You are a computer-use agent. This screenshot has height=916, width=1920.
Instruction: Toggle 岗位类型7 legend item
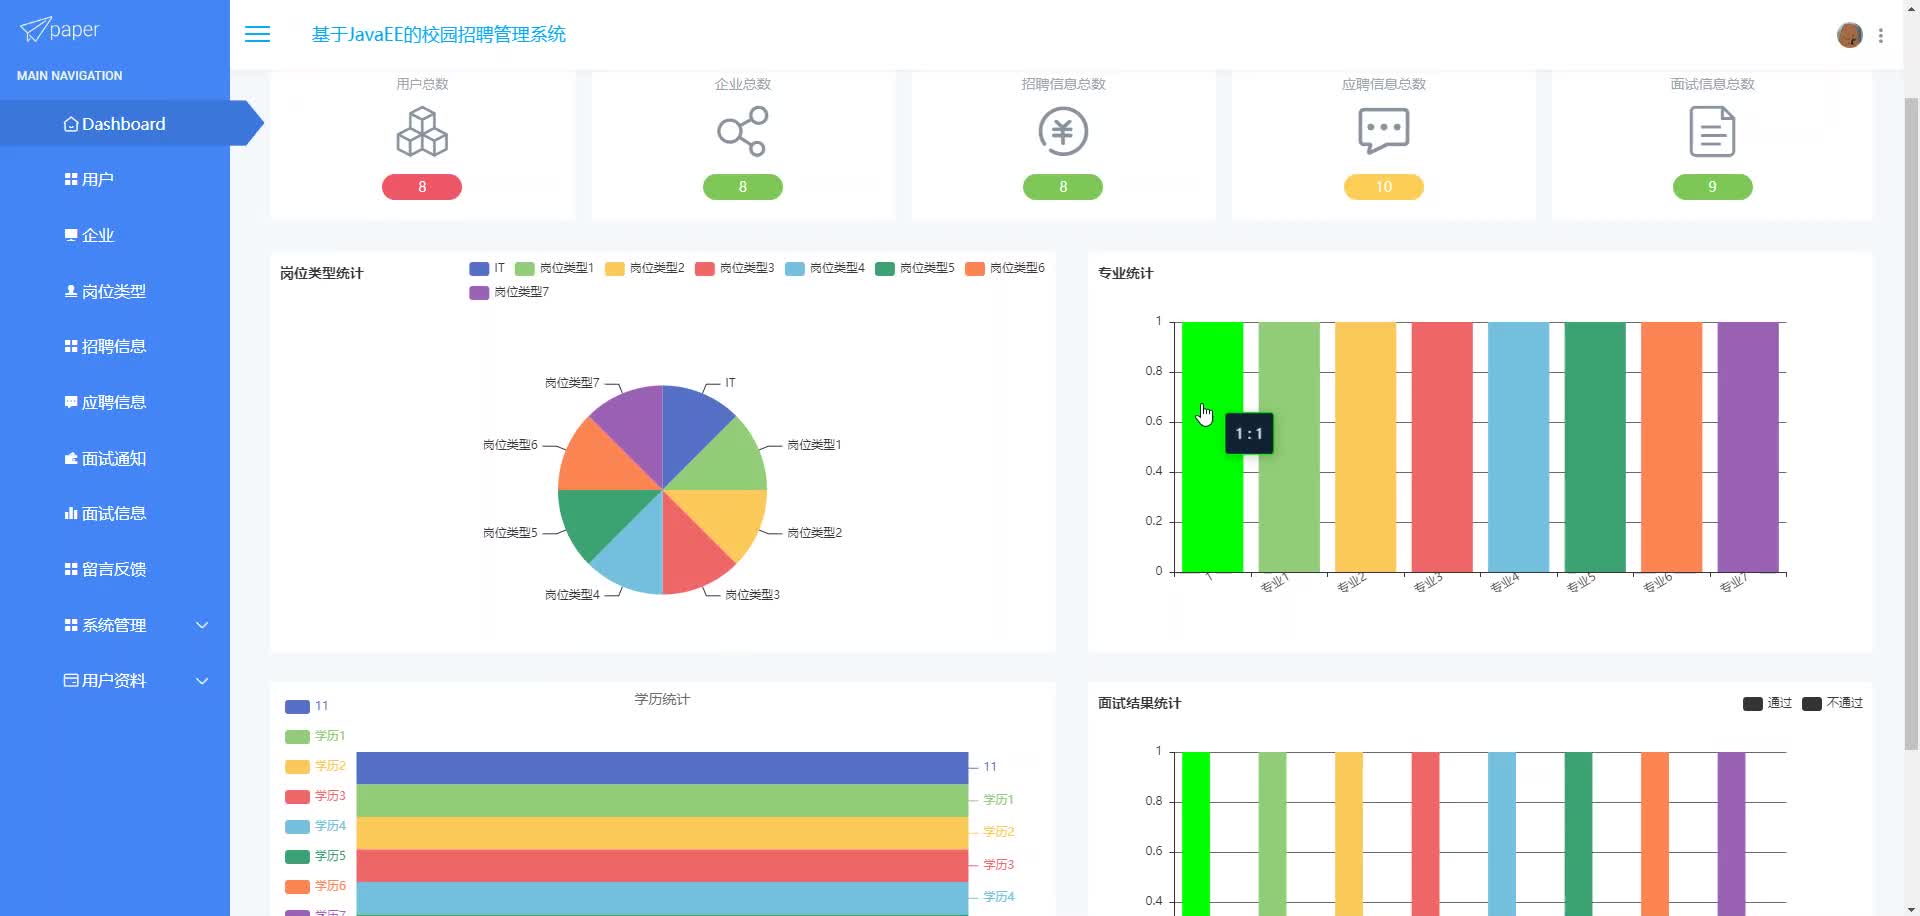pyautogui.click(x=509, y=292)
